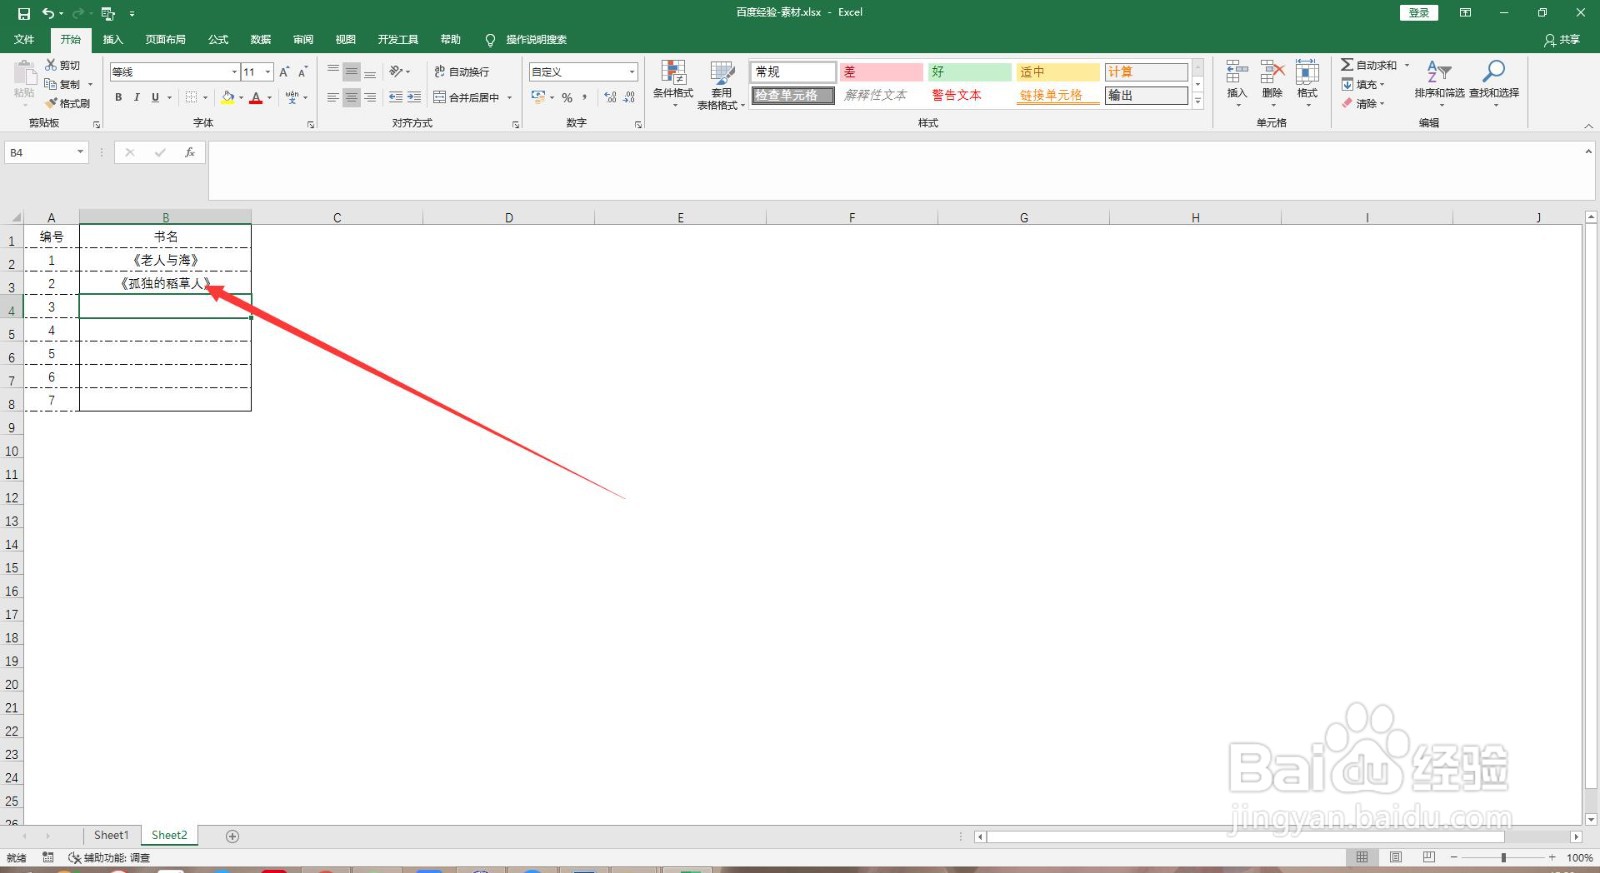Click the decrease indent icon

click(396, 97)
